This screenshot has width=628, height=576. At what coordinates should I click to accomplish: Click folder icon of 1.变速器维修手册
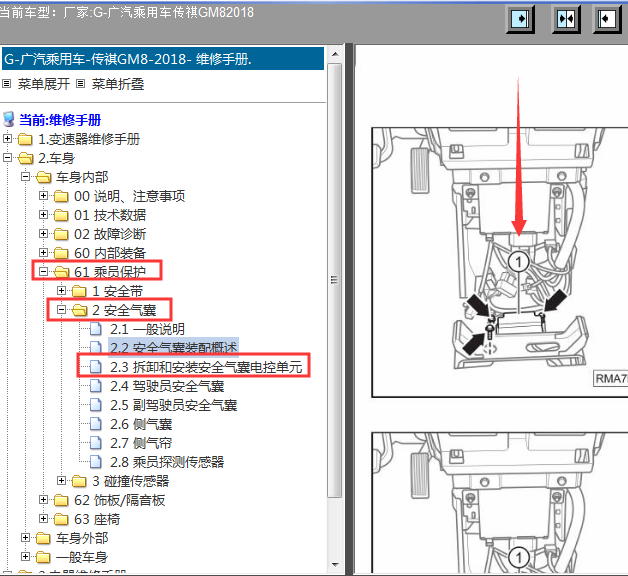pos(25,139)
